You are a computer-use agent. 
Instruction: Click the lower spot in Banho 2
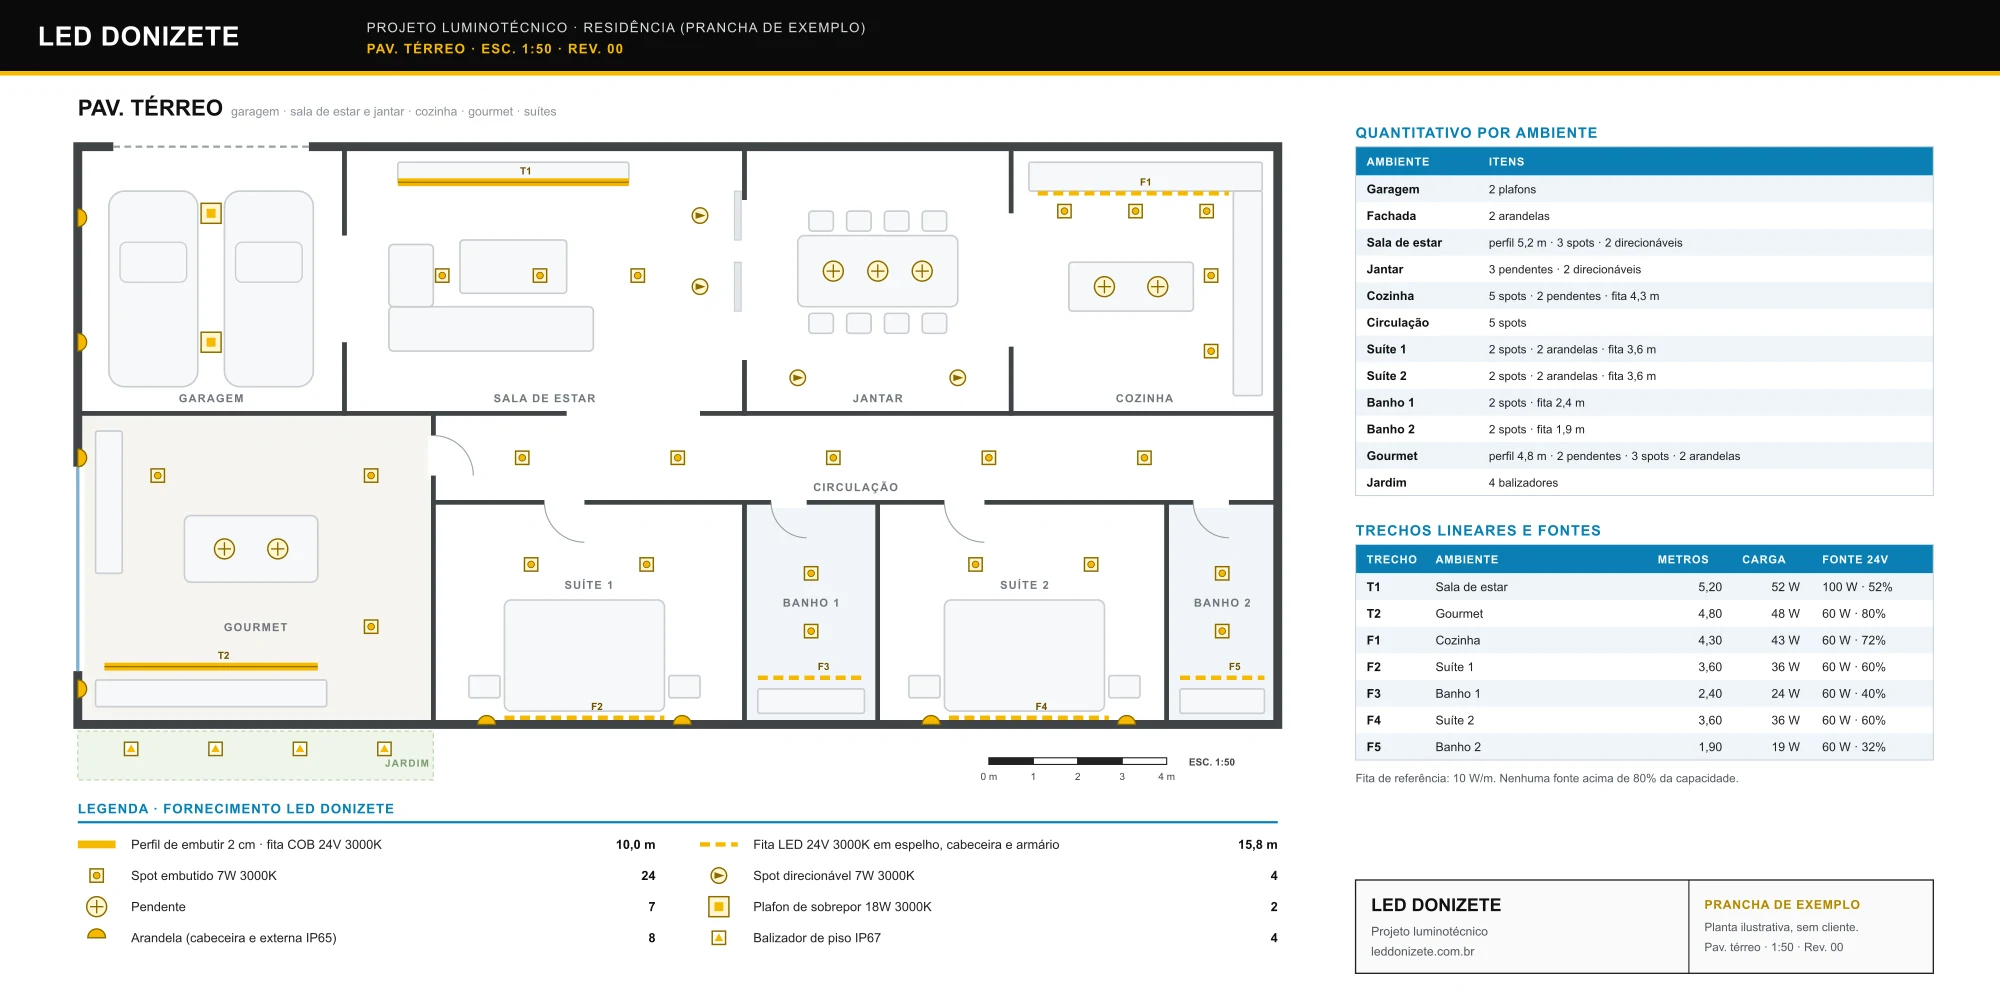pyautogui.click(x=1222, y=631)
